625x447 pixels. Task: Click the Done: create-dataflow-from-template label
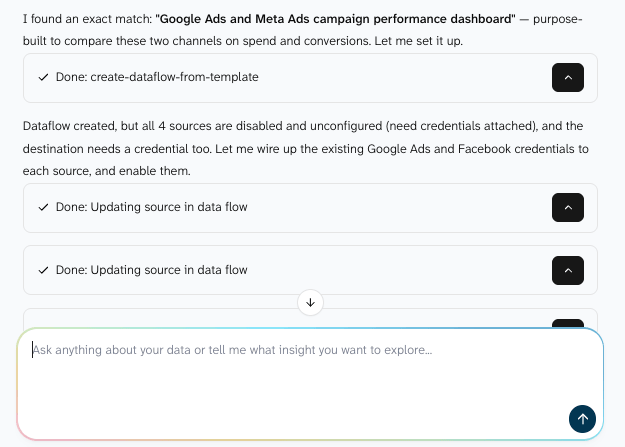[x=157, y=77]
